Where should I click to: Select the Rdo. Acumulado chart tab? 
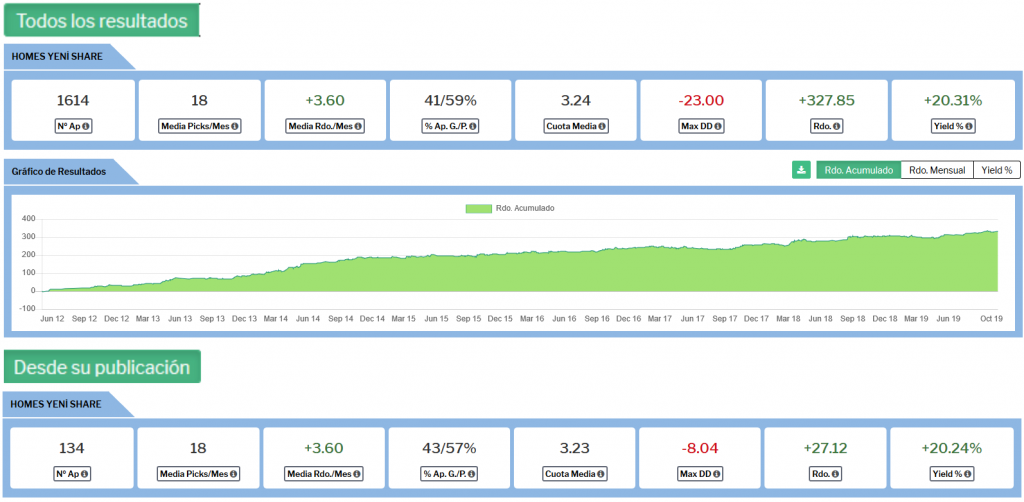[x=858, y=170]
